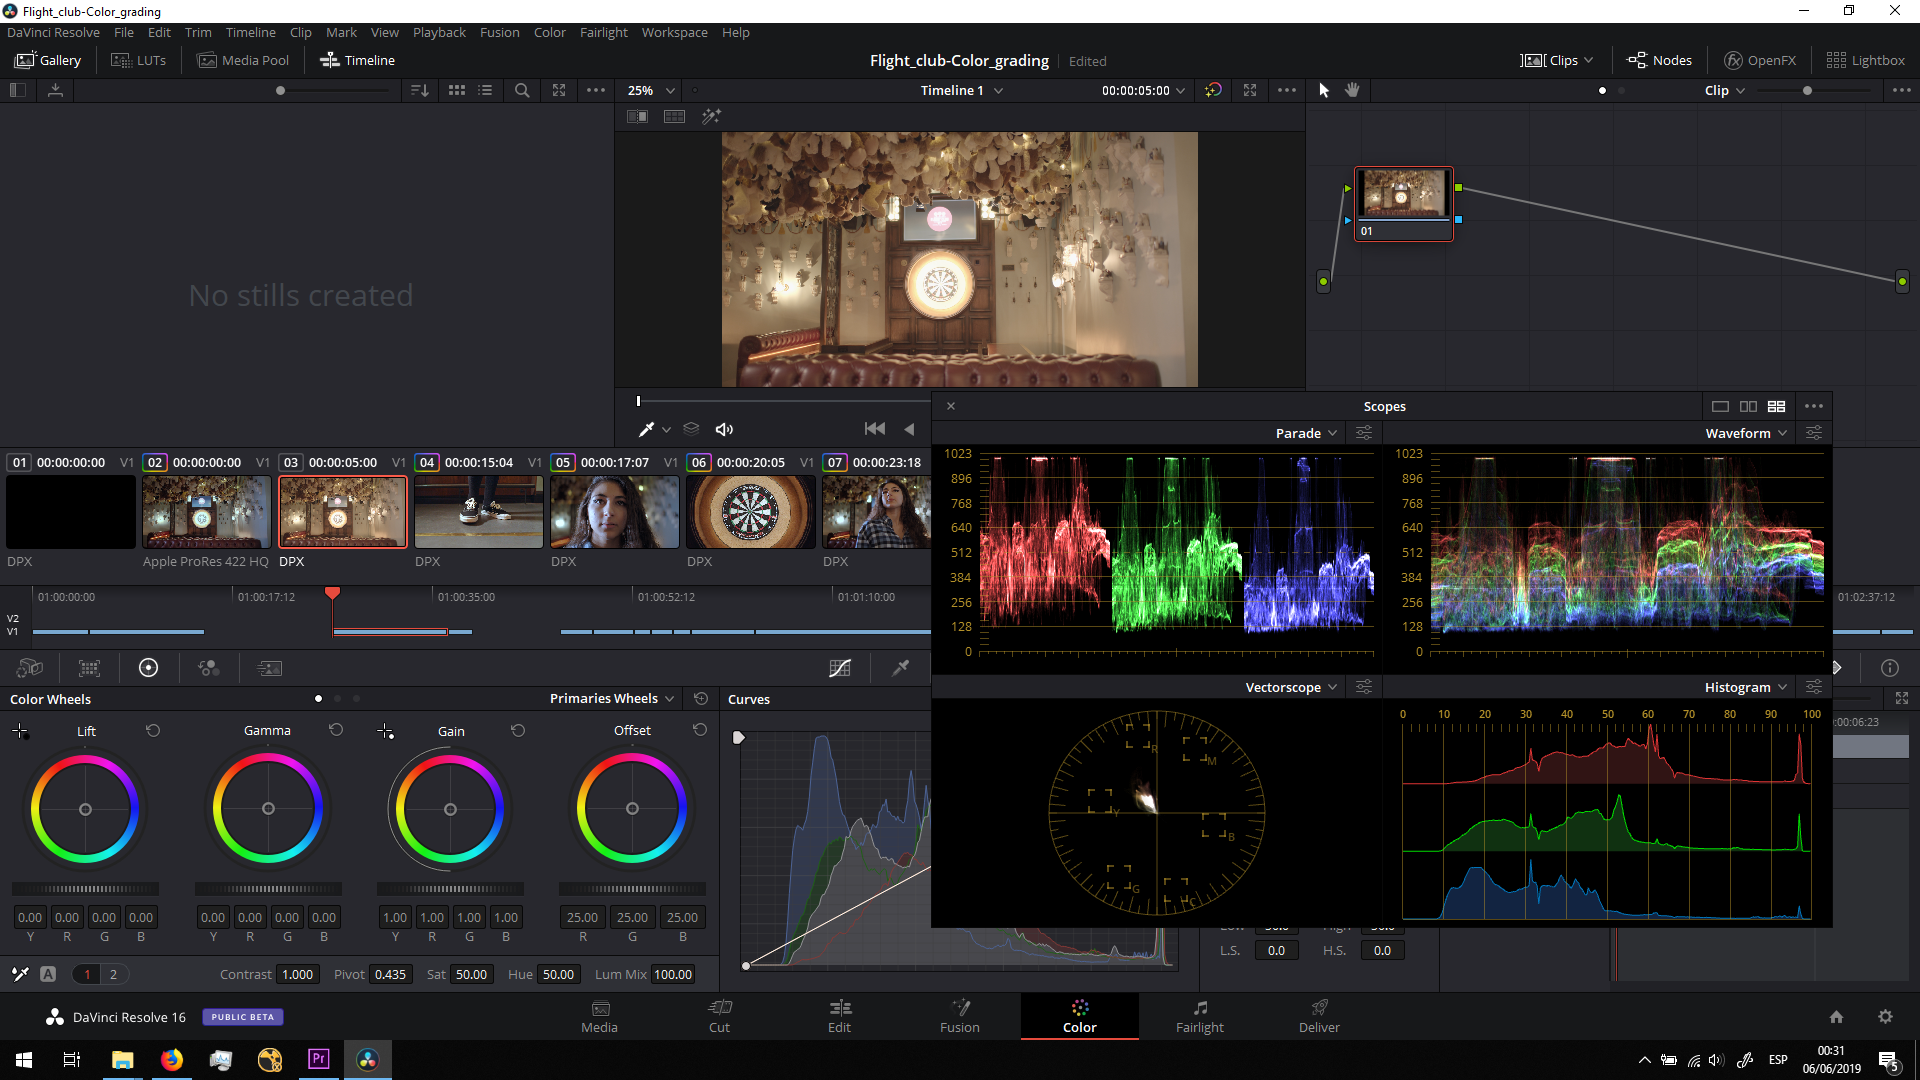Reset the Lift color wheel

[x=153, y=731]
